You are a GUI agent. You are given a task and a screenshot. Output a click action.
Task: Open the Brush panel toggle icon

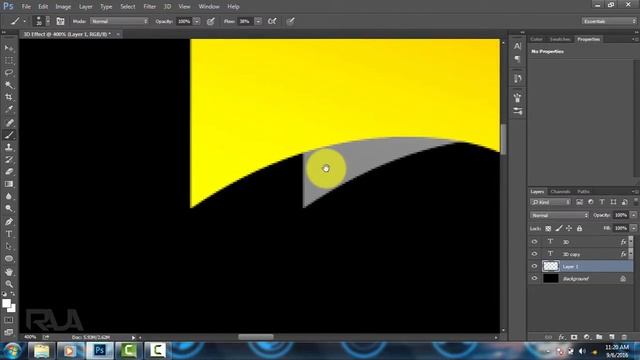60,21
